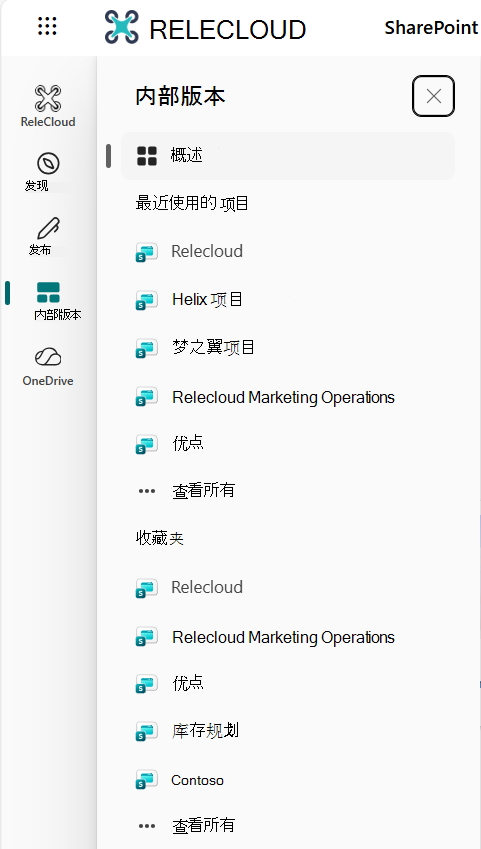Select the 内部版本 icon in app bar
Screen dimensions: 481x849
48,292
